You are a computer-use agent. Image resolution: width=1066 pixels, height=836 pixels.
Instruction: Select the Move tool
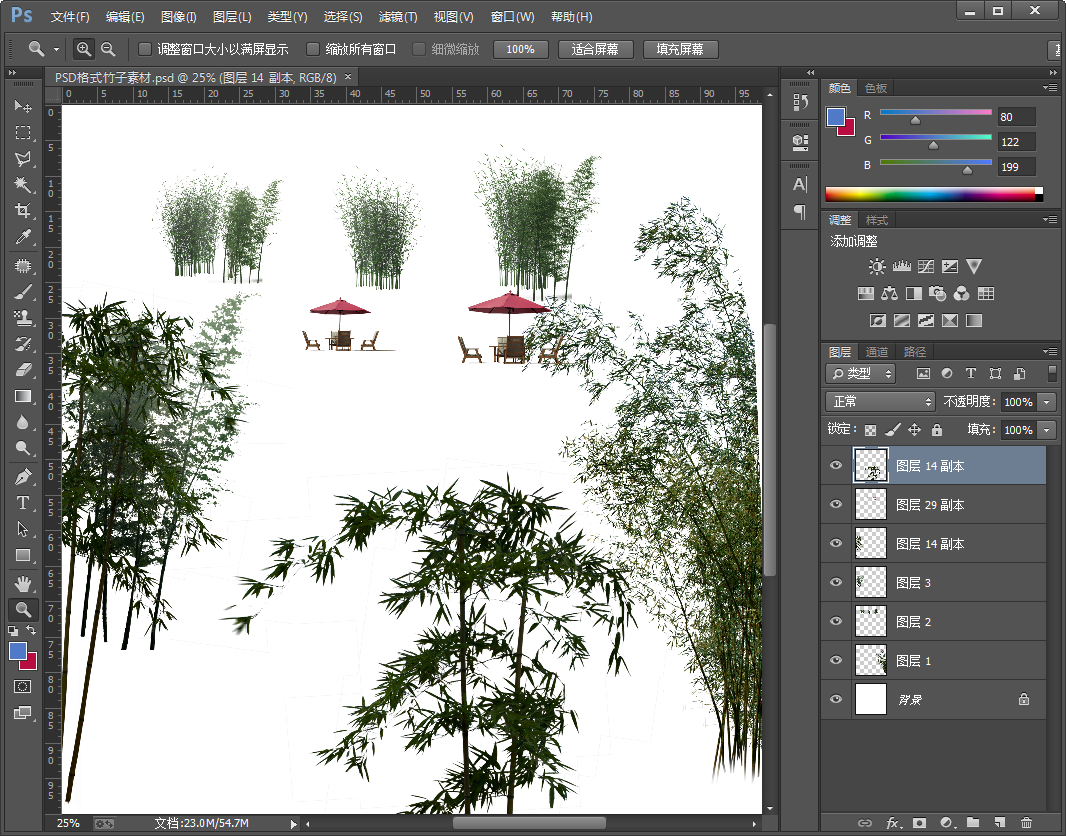coord(22,107)
